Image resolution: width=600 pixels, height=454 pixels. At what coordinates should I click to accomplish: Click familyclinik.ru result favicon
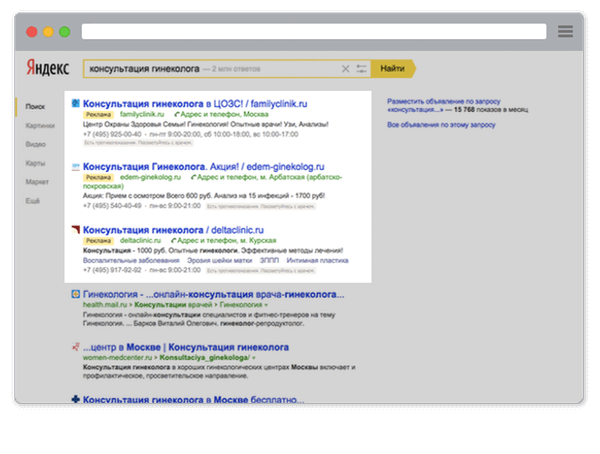click(76, 103)
